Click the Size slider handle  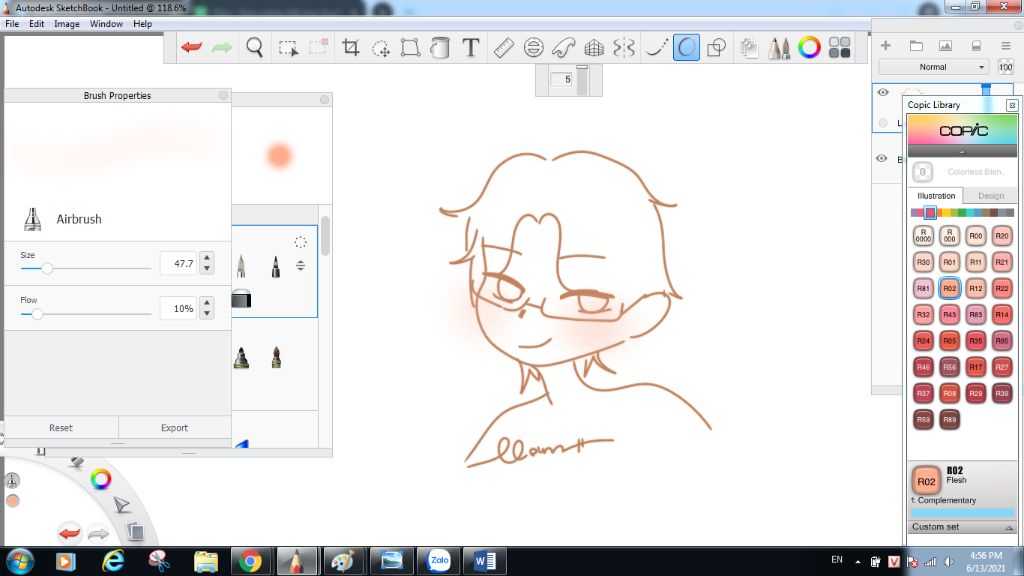47,268
